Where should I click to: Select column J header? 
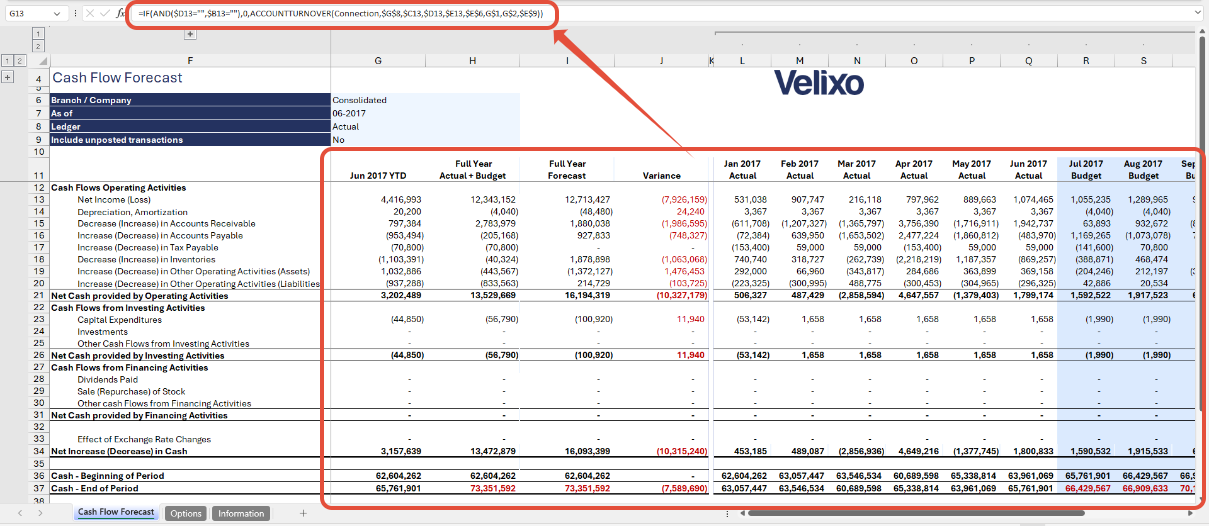point(661,61)
